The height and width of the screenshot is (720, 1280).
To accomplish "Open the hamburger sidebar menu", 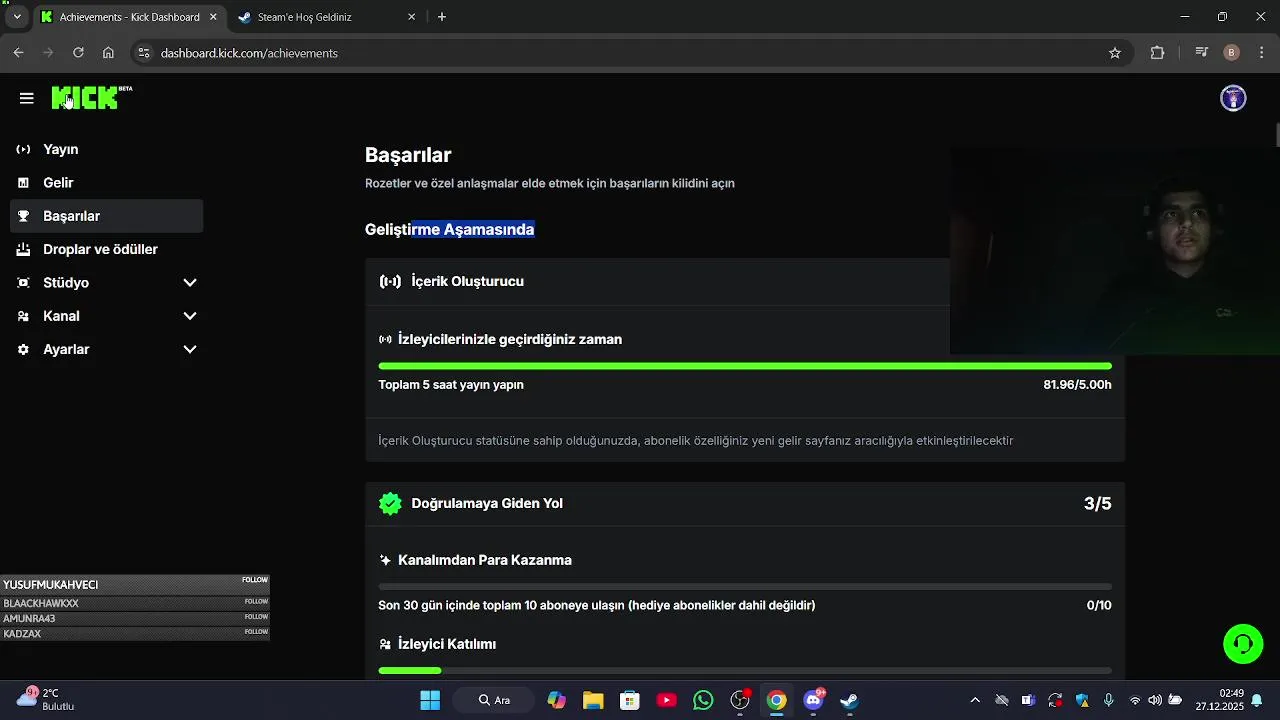I will click(x=27, y=98).
